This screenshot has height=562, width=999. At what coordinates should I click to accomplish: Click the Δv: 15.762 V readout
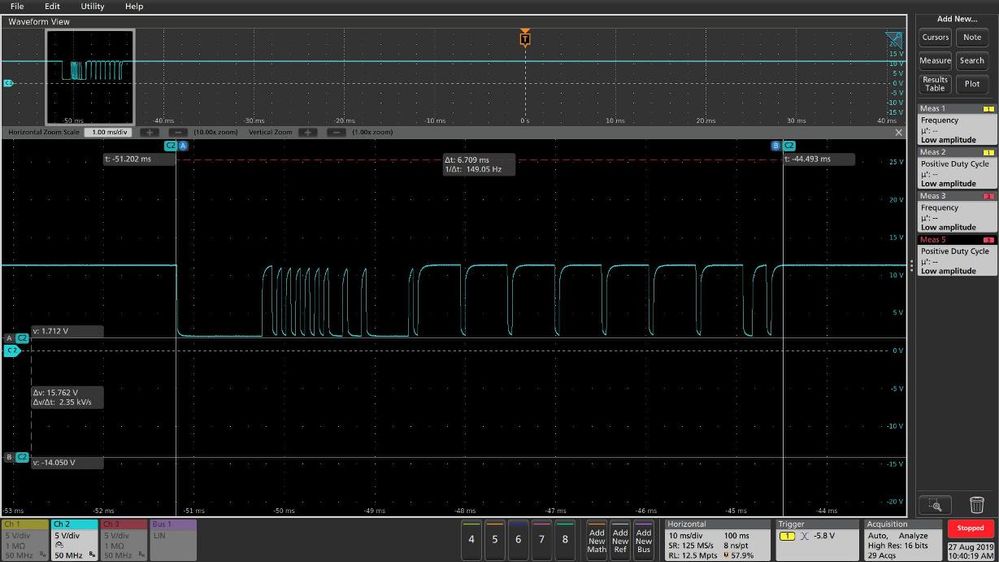[67, 398]
